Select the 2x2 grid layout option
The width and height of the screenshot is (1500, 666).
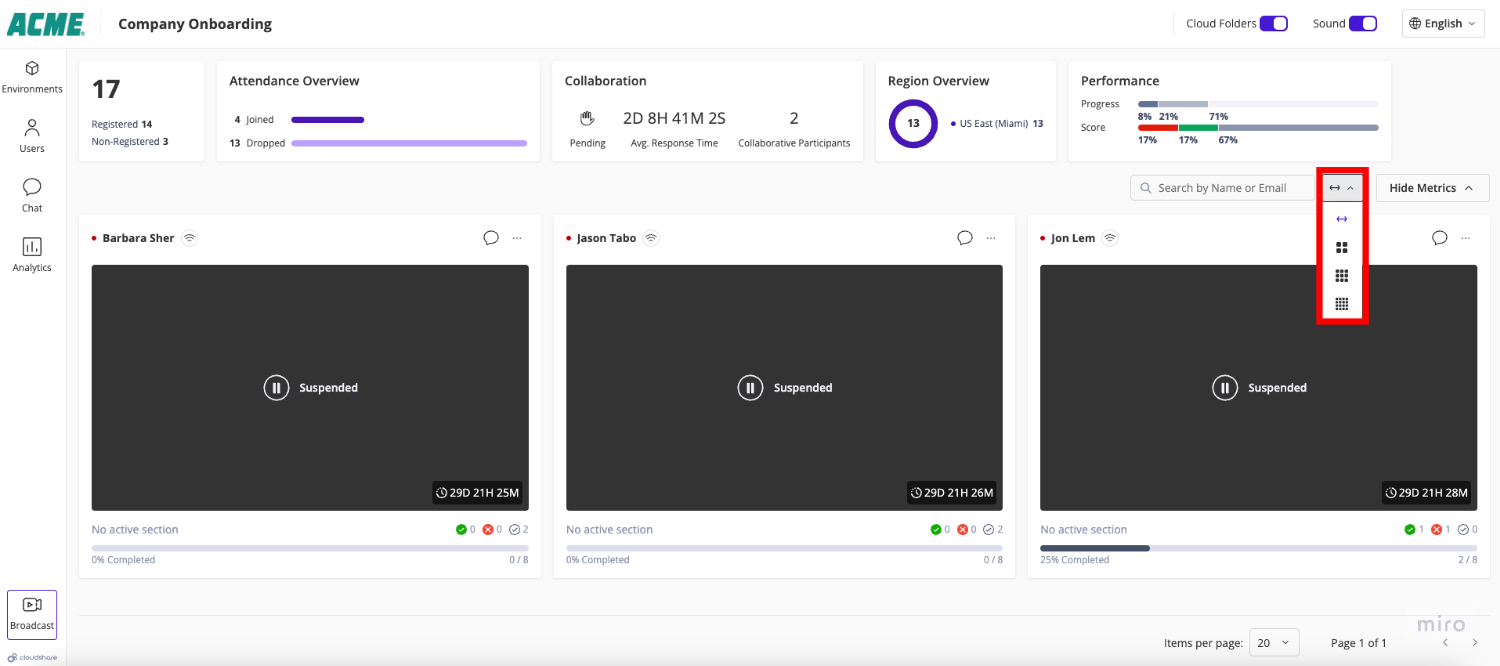click(1342, 247)
